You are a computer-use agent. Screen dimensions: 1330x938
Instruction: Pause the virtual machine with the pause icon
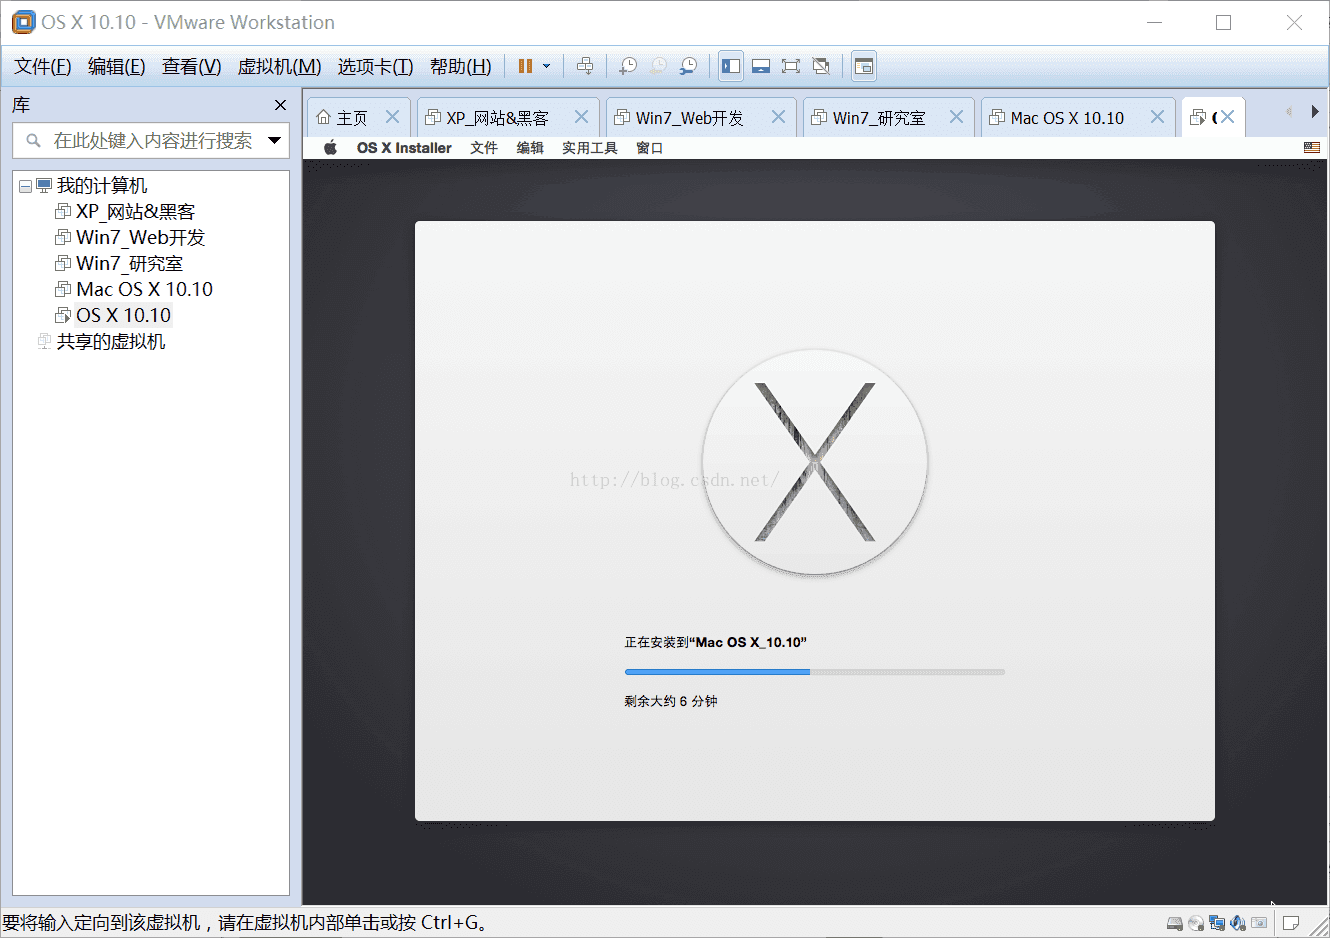[525, 66]
